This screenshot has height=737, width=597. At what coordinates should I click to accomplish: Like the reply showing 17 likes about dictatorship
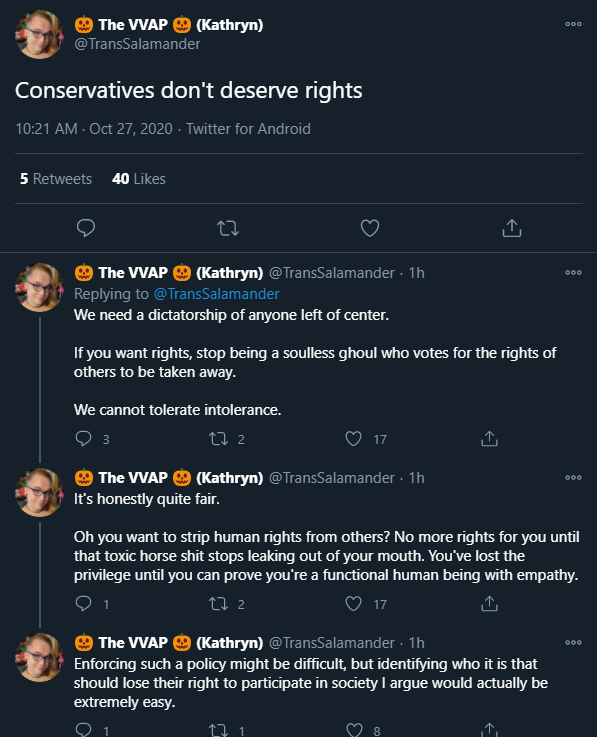point(353,439)
